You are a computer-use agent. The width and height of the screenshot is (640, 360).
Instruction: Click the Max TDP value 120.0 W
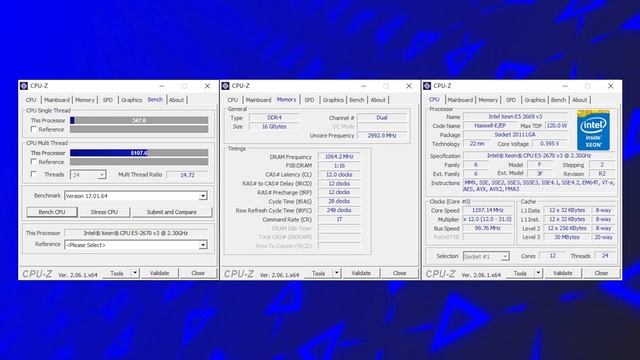557,126
